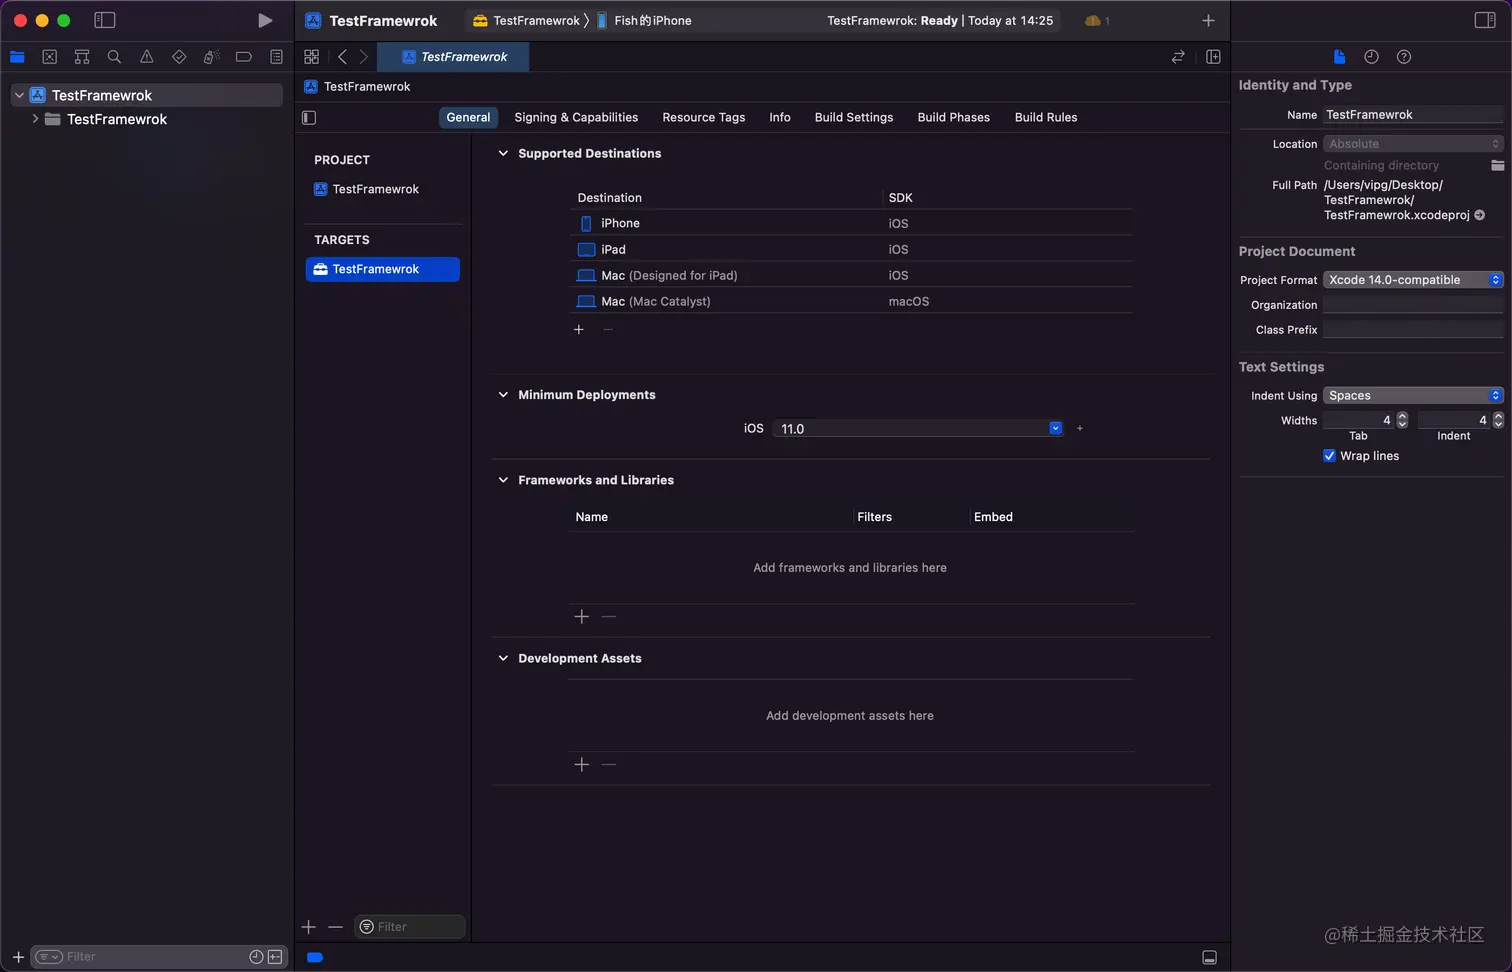Collapse the Minimum Deployments section

click(503, 395)
